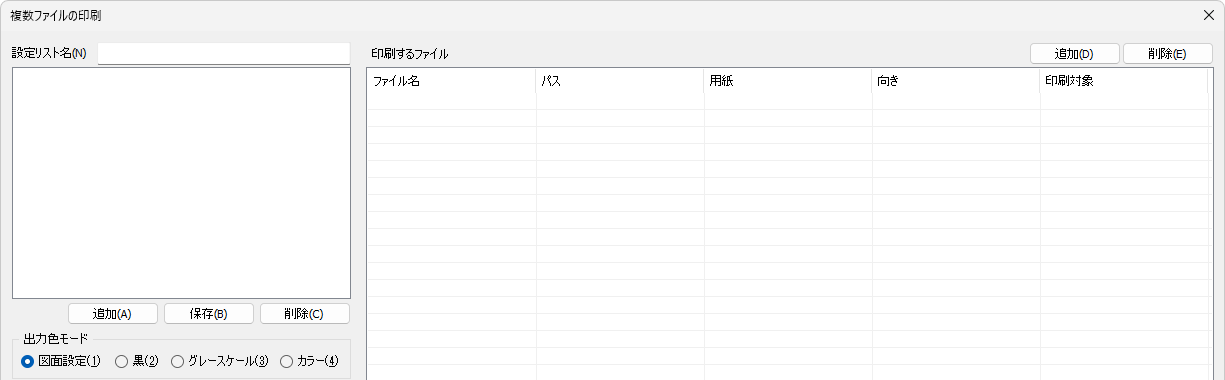Click the 印刷するファイル label
Viewport: 1225px width, 380px height.
click(x=409, y=54)
